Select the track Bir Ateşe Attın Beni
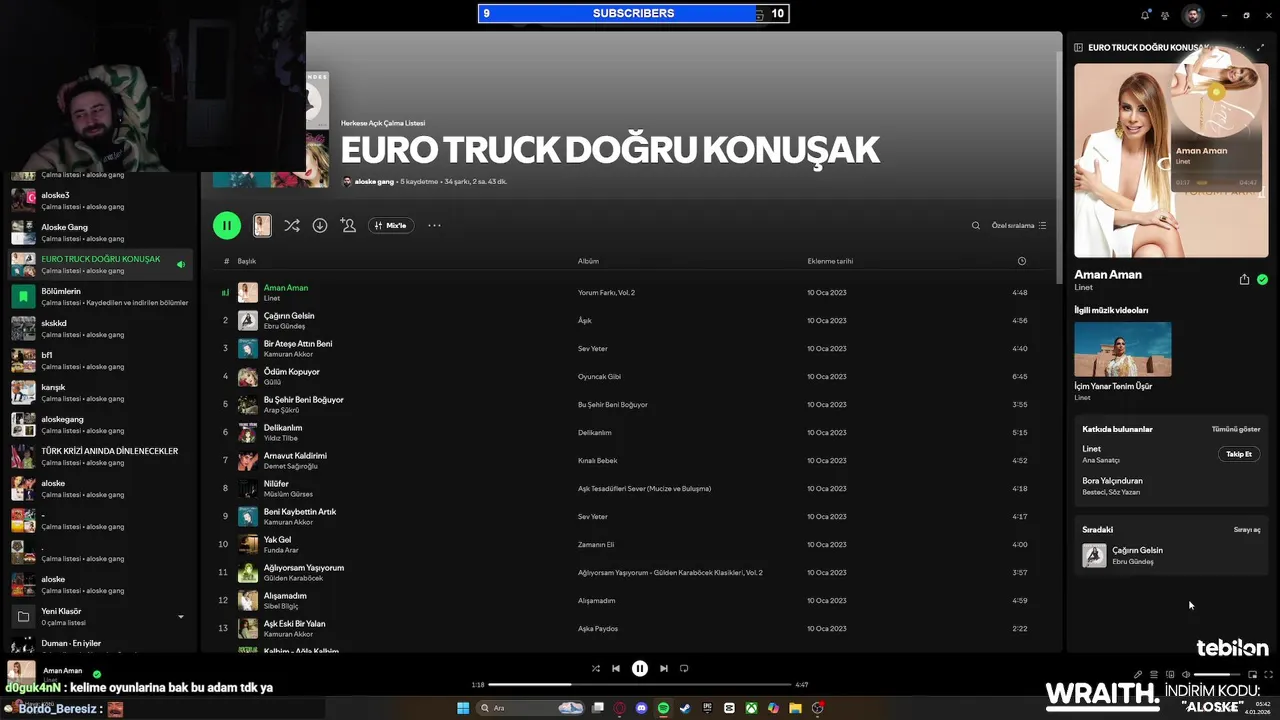Screen dimensions: 1280x720 click(x=298, y=344)
